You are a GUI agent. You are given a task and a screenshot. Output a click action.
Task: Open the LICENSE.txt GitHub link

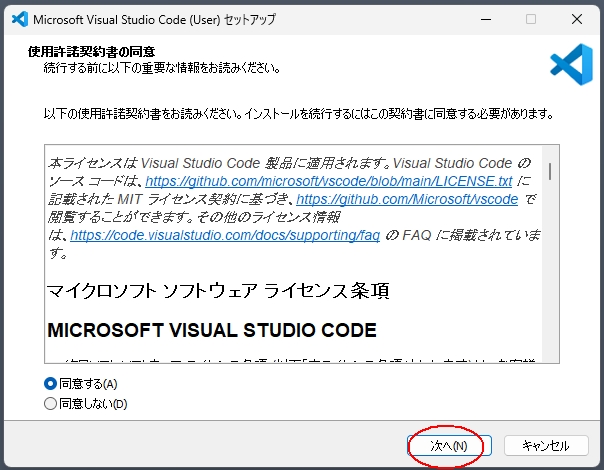tap(328, 182)
